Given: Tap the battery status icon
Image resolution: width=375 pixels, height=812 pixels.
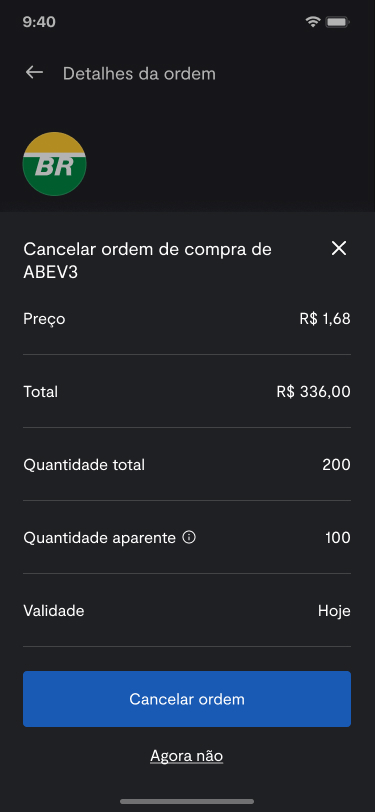Looking at the screenshot, I should 337,22.
